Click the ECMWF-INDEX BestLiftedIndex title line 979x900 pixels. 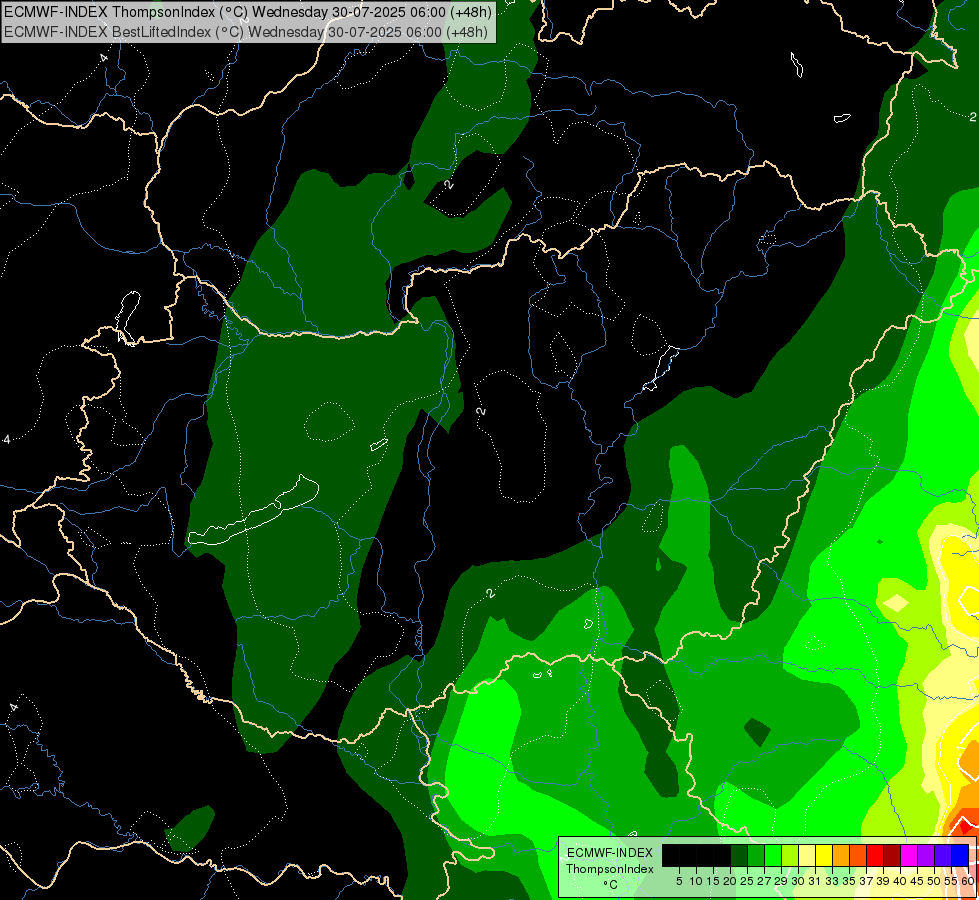pyautogui.click(x=246, y=32)
